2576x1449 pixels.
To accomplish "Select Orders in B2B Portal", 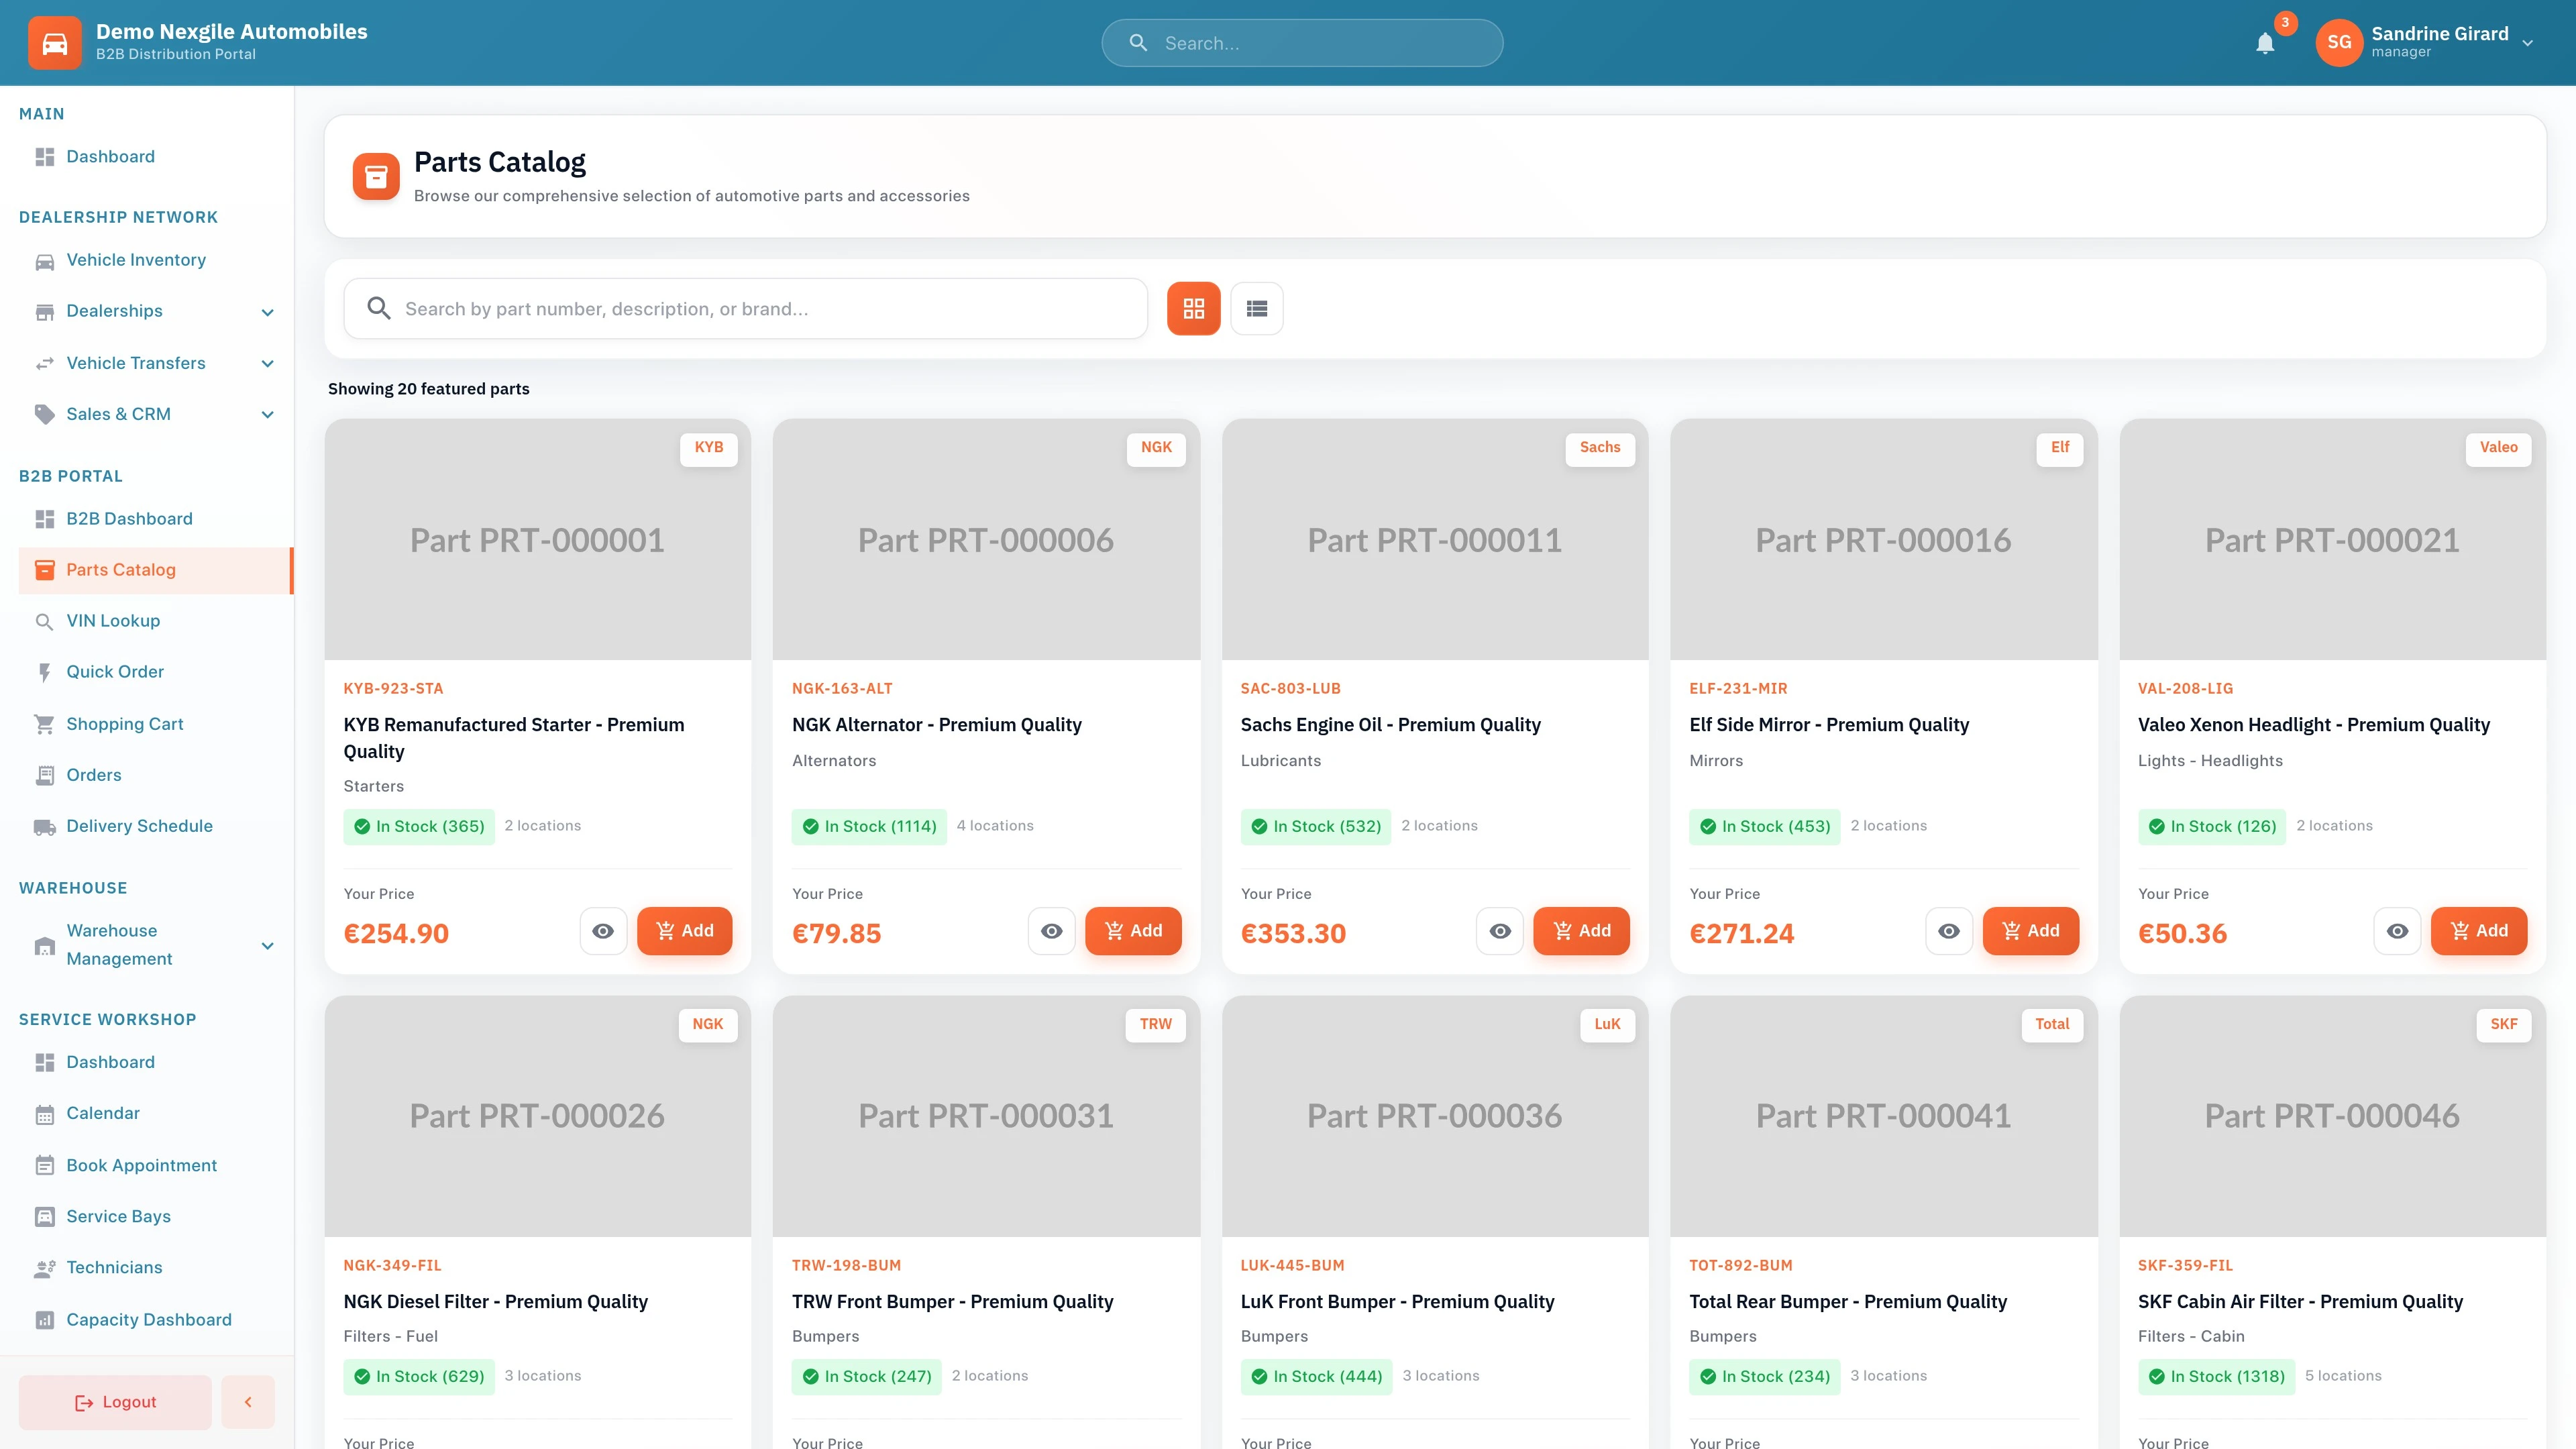I will 93,775.
